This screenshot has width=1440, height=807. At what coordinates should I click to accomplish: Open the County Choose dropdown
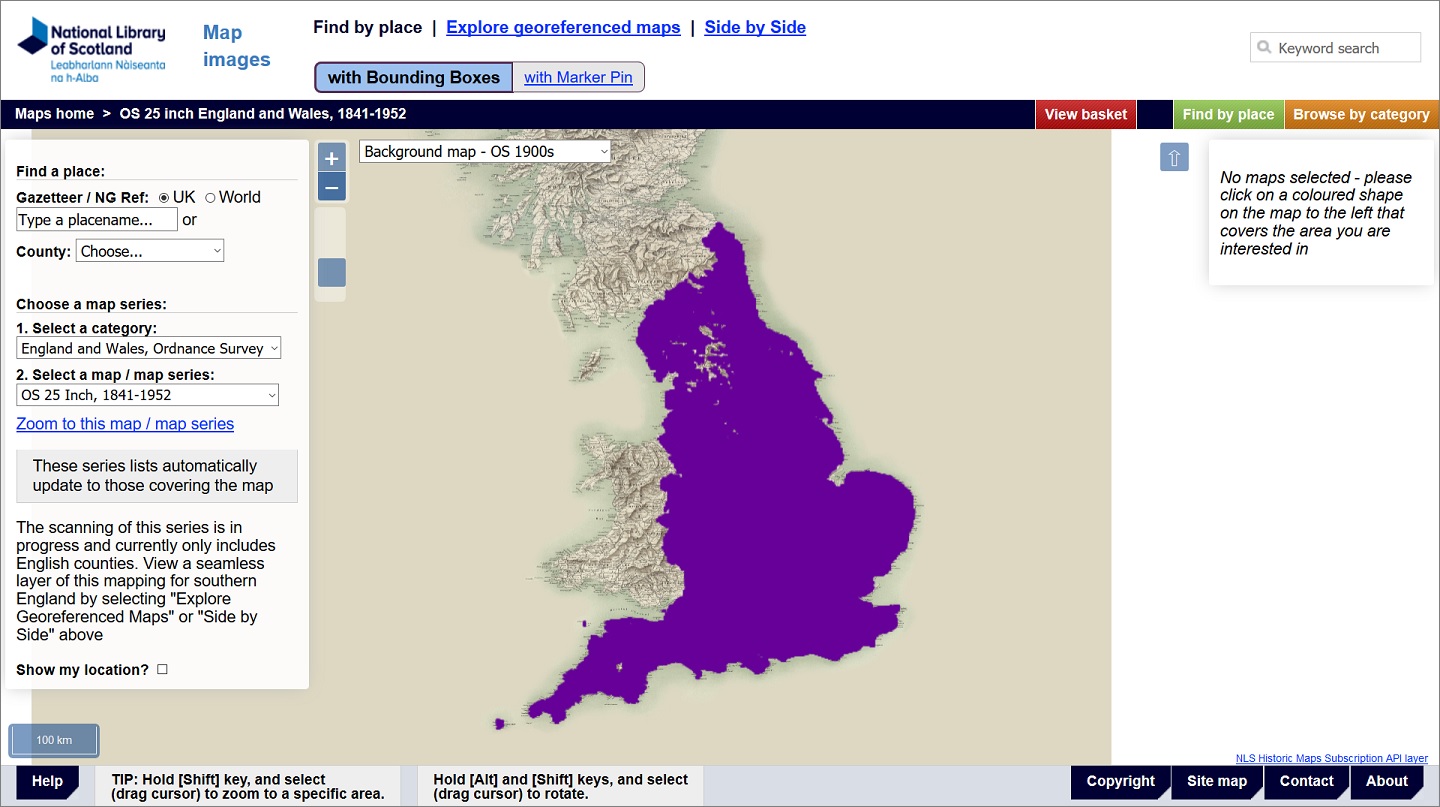pyautogui.click(x=149, y=250)
